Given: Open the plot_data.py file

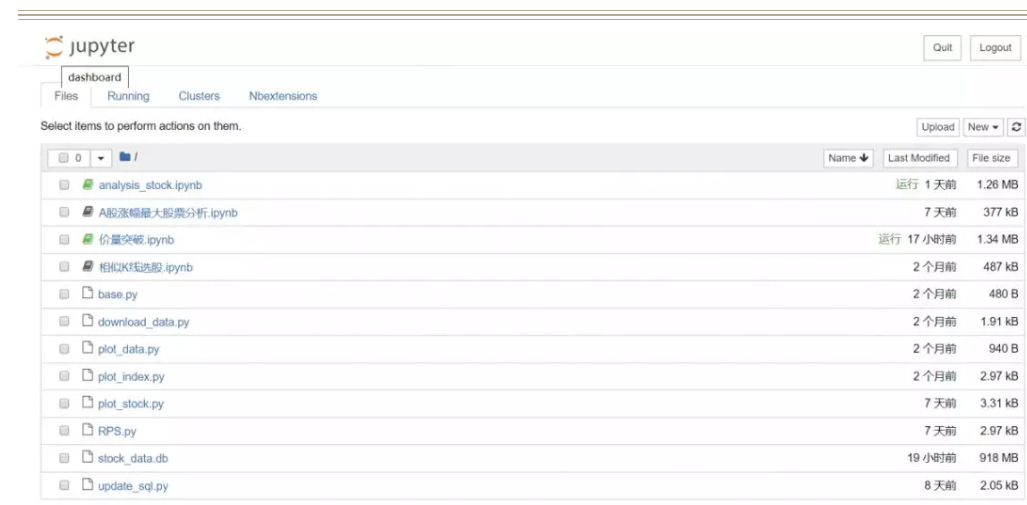Looking at the screenshot, I should [128, 350].
